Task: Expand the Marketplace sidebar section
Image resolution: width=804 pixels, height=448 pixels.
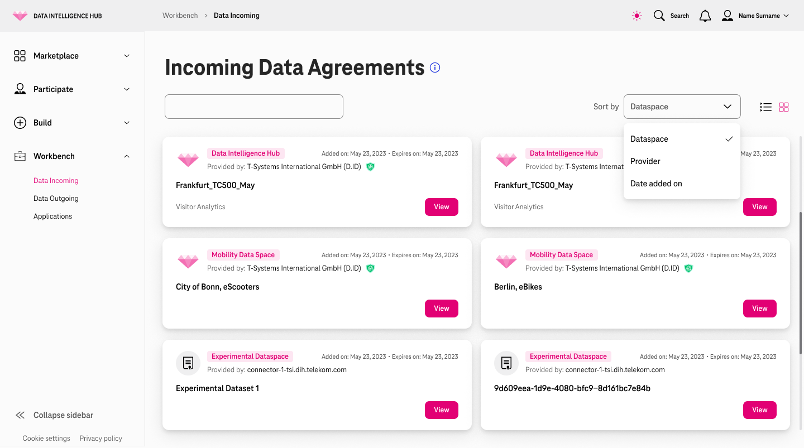Action: 71,56
